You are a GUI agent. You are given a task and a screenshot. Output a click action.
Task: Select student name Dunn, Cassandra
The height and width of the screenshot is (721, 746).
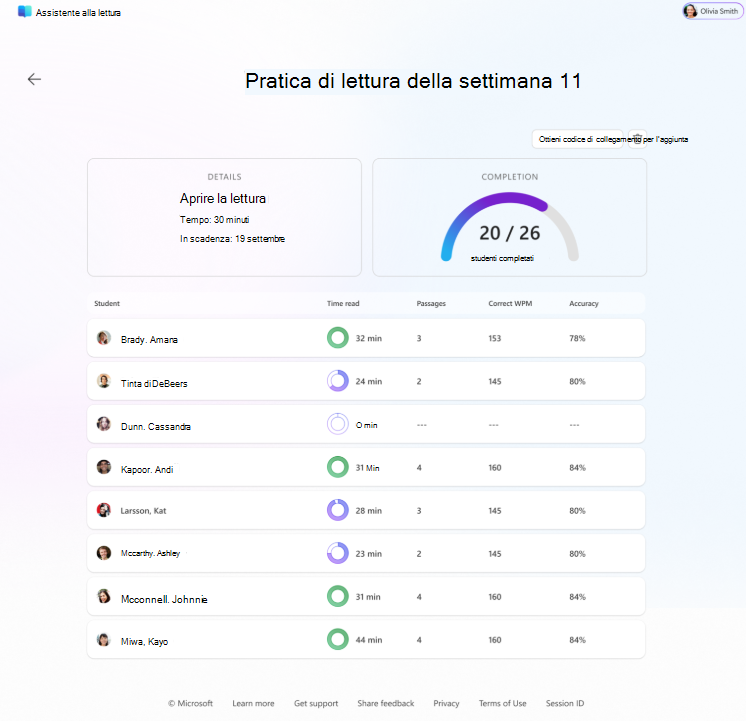tap(156, 426)
